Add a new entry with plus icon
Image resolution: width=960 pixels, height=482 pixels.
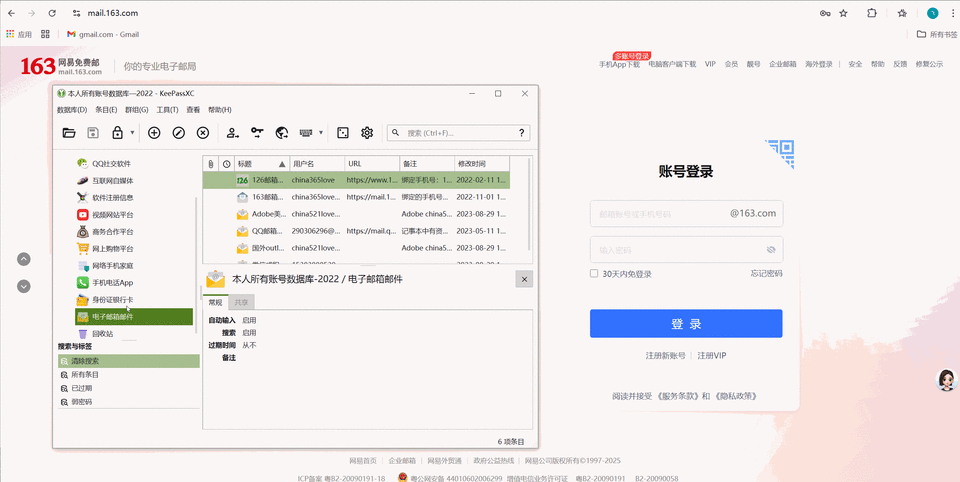(x=154, y=132)
